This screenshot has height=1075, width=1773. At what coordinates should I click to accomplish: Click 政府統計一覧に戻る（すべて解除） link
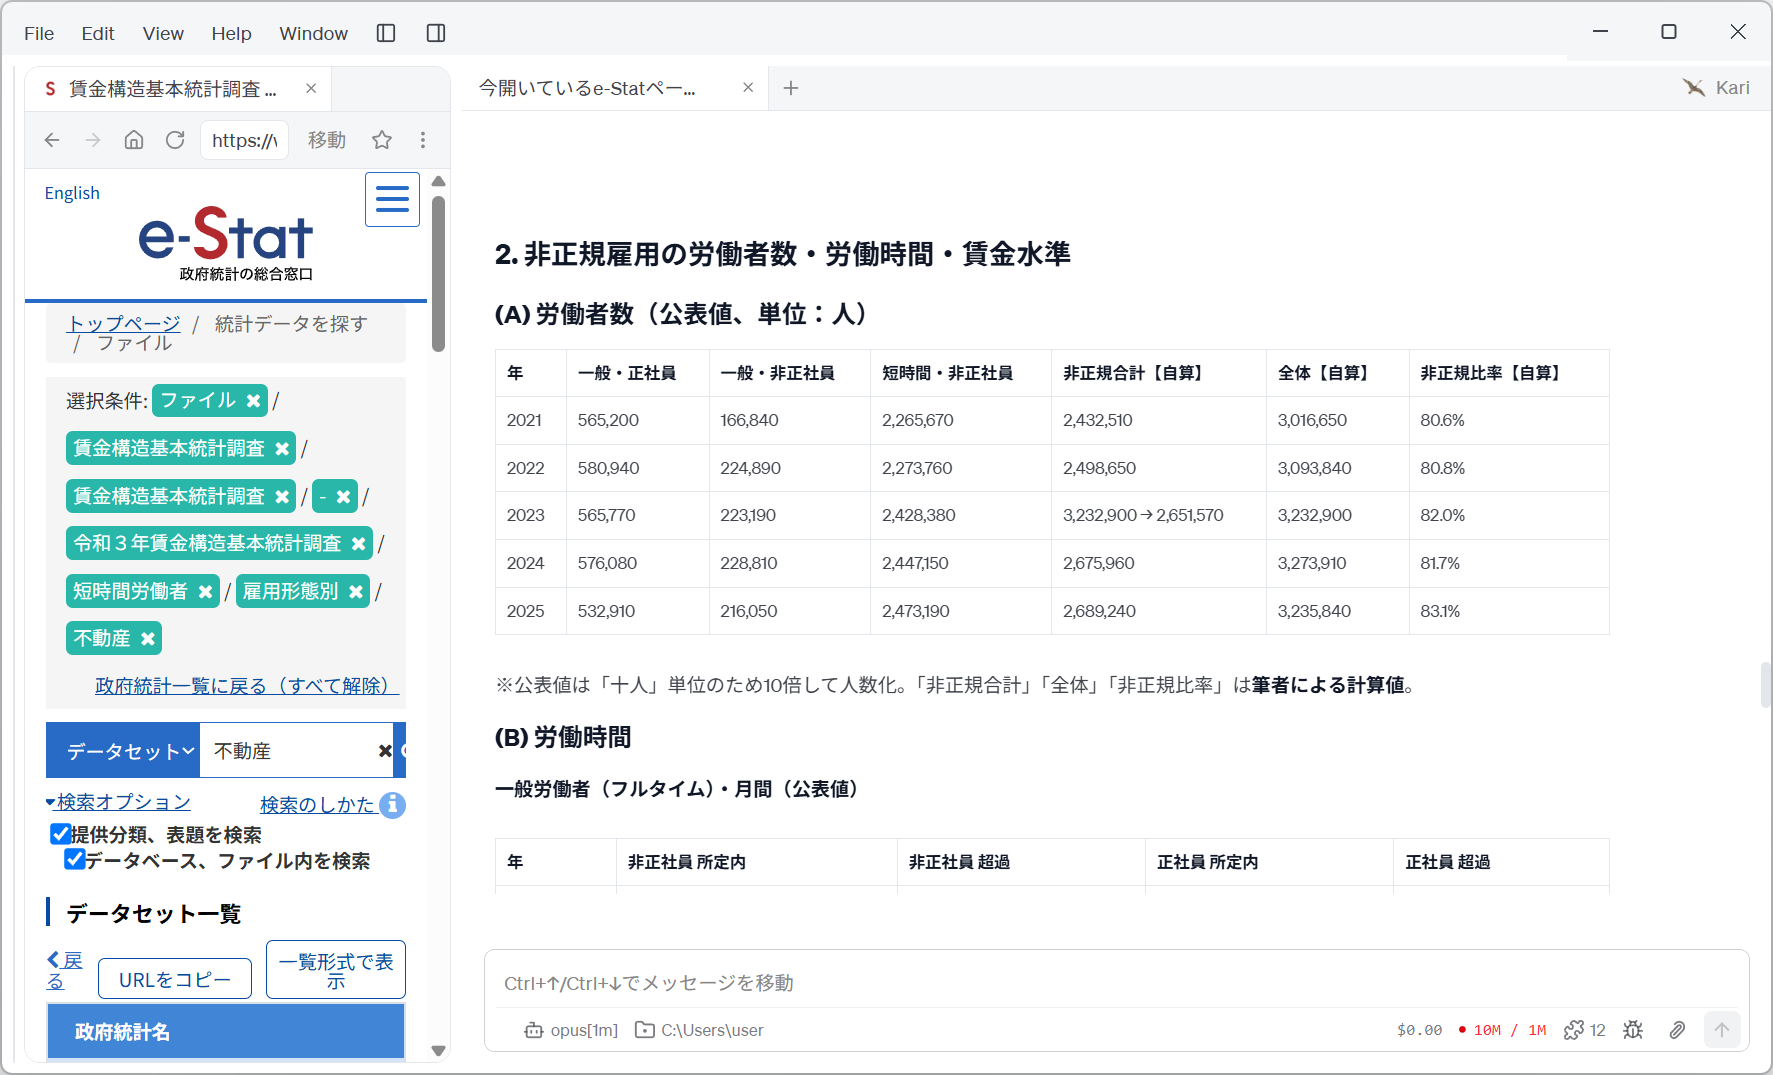247,686
